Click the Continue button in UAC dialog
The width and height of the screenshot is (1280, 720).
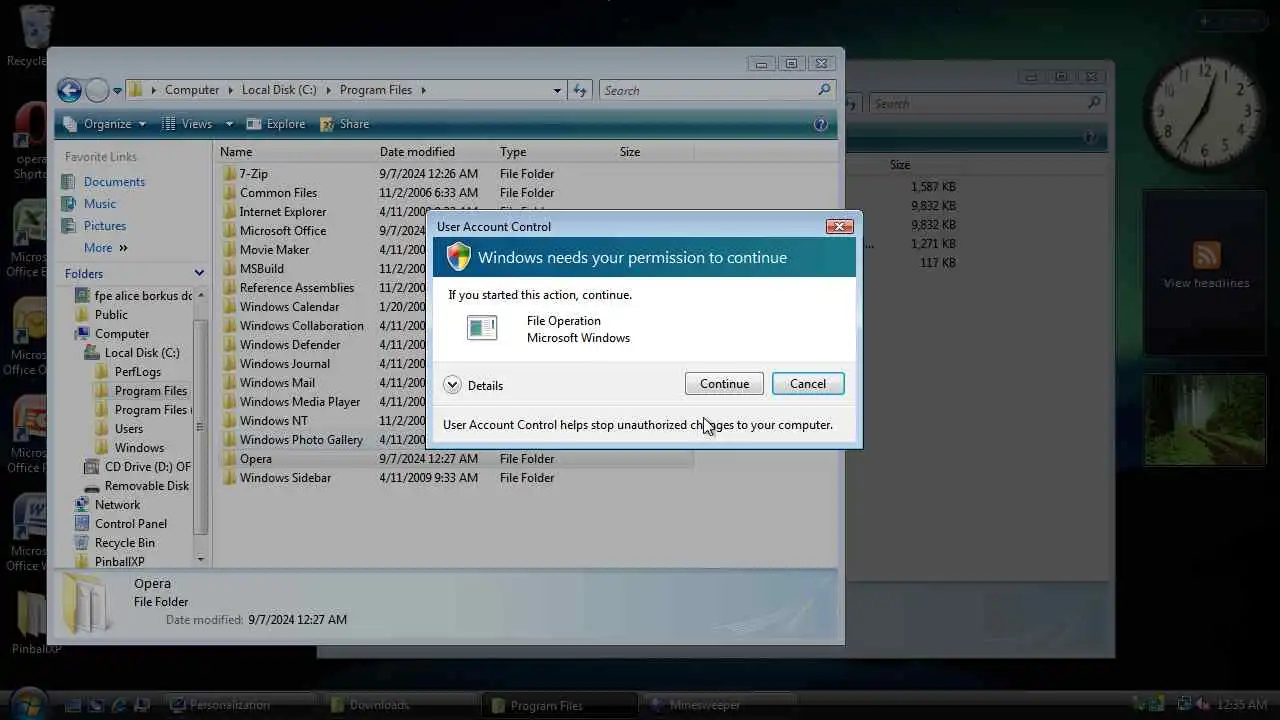(724, 384)
